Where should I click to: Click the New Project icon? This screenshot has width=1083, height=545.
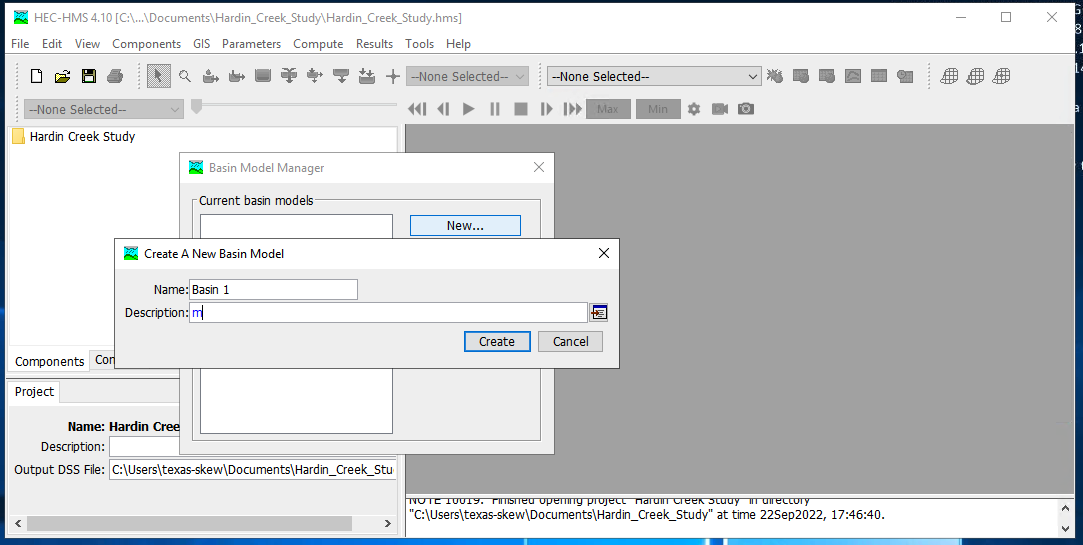pyautogui.click(x=37, y=77)
